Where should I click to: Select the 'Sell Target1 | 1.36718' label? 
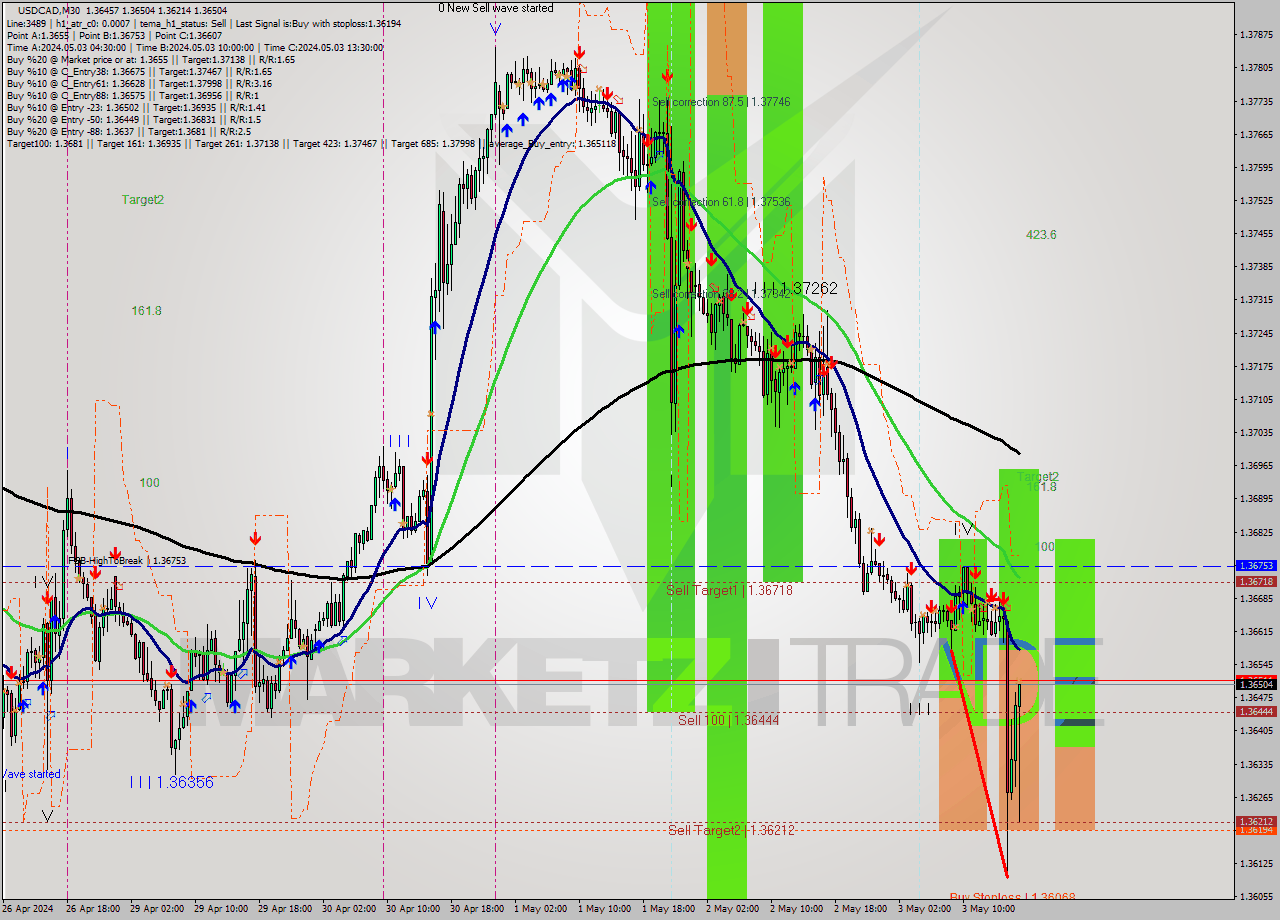click(x=729, y=591)
